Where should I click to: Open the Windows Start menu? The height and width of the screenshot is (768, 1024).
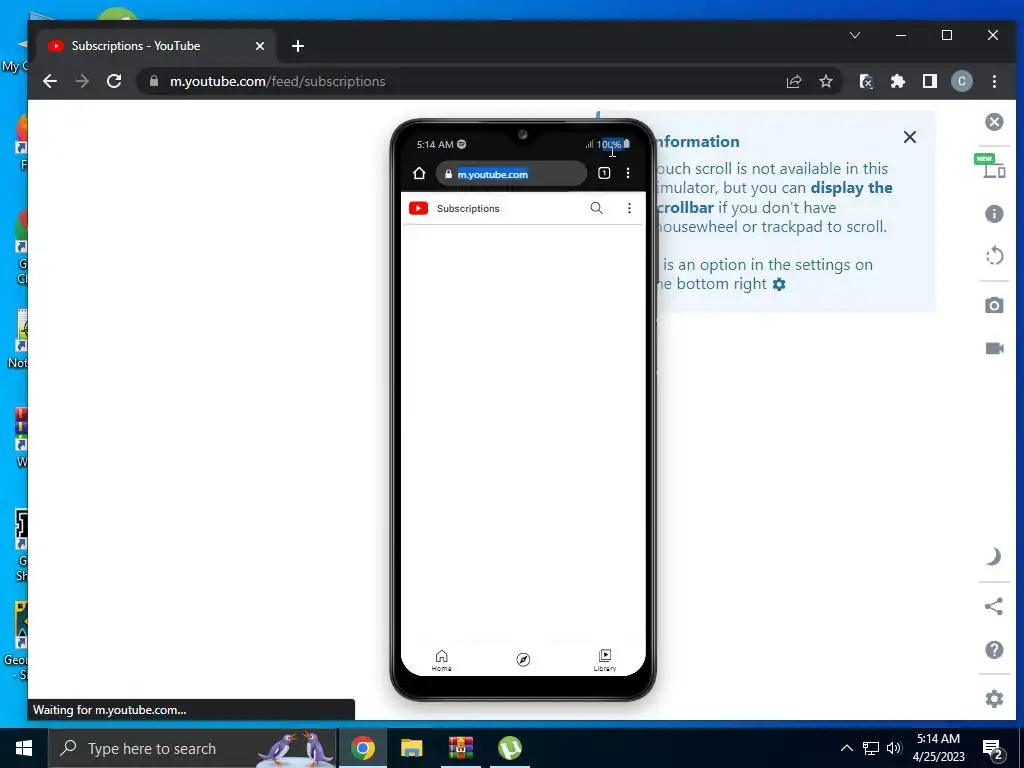(x=24, y=748)
